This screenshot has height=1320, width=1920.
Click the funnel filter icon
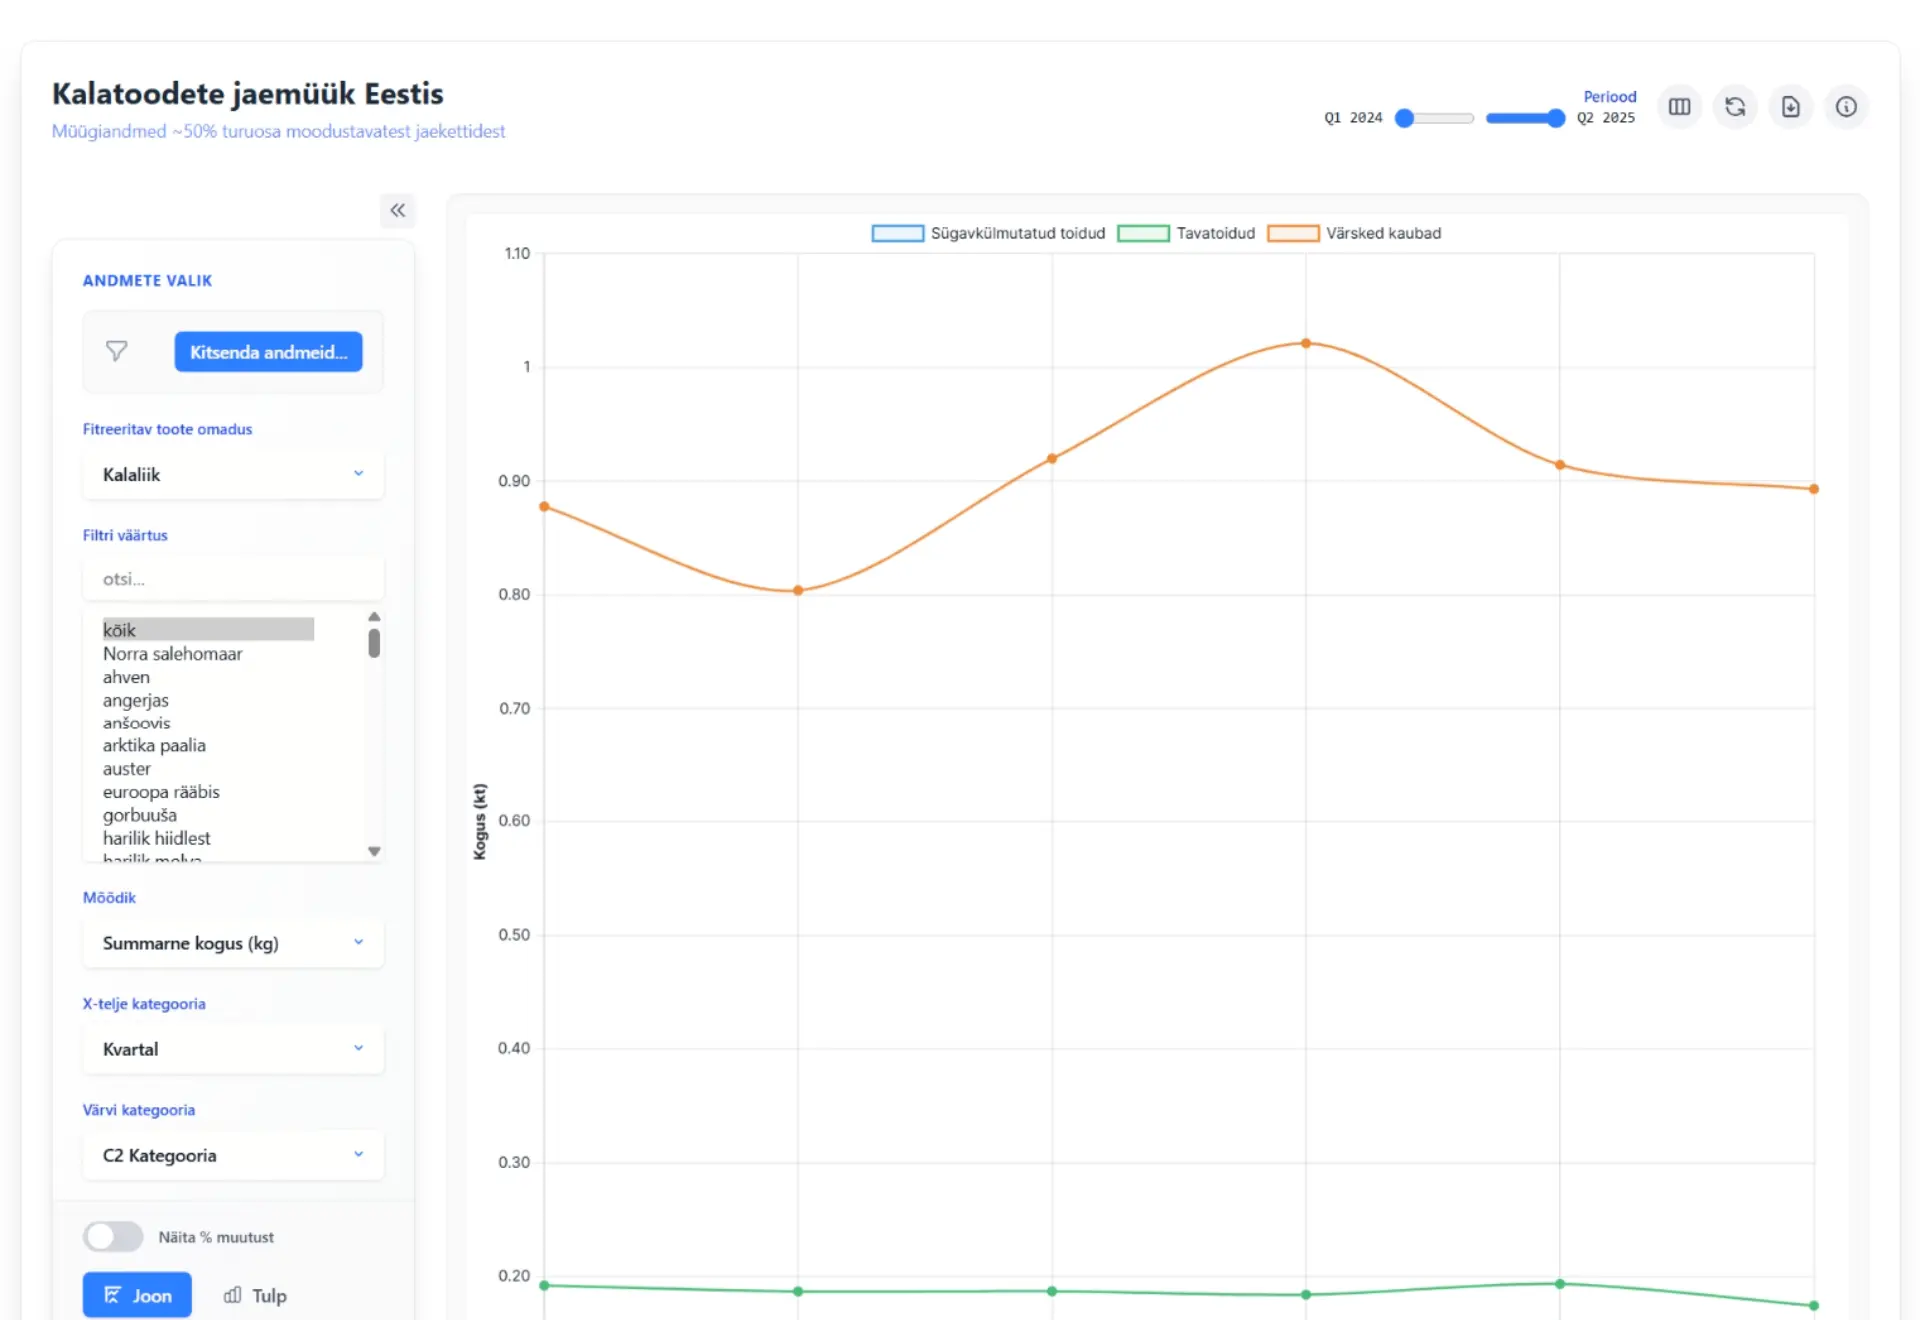pyautogui.click(x=117, y=351)
